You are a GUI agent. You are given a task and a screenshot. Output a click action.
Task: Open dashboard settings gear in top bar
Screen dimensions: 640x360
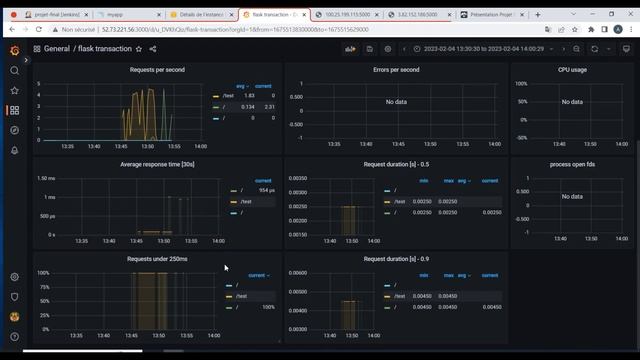(x=388, y=49)
